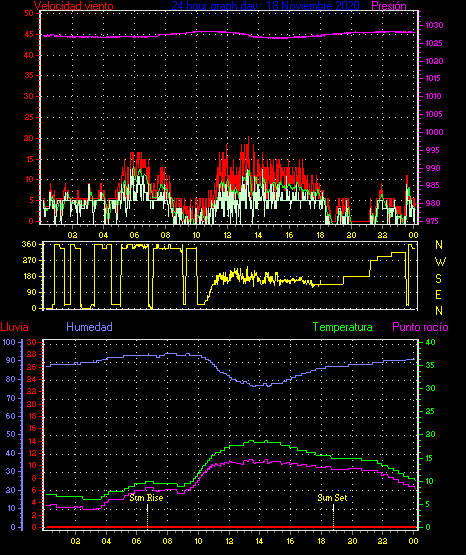Click the 50 humidity axis value
The image size is (466, 555).
[11, 434]
